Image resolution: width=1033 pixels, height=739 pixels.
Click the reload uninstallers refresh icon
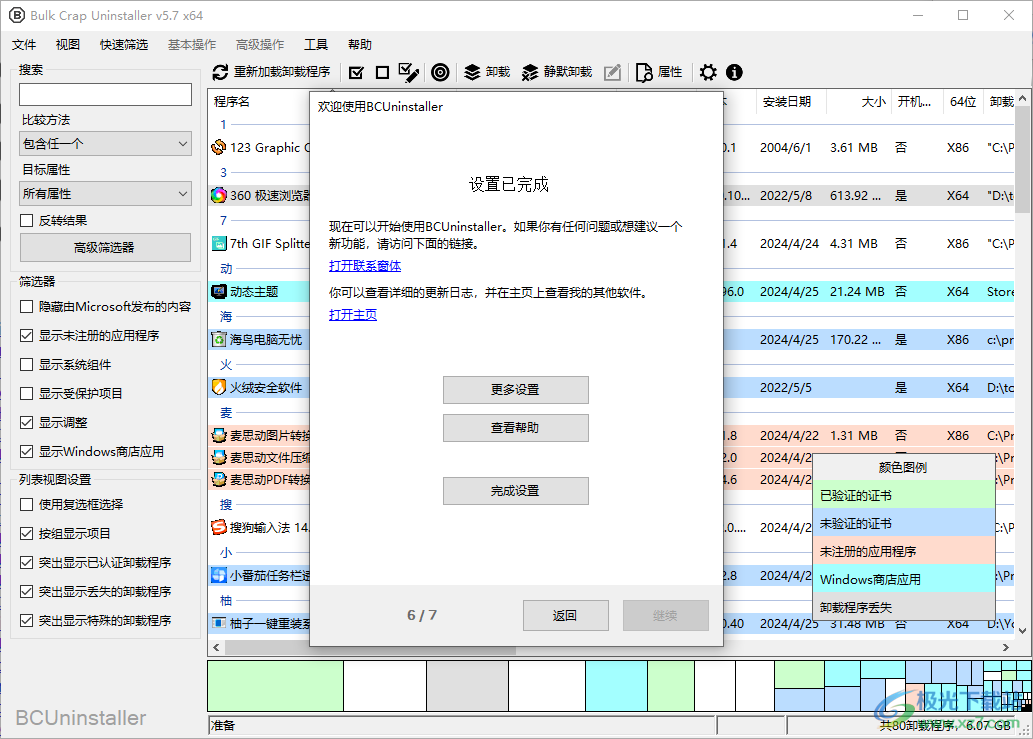pyautogui.click(x=219, y=72)
